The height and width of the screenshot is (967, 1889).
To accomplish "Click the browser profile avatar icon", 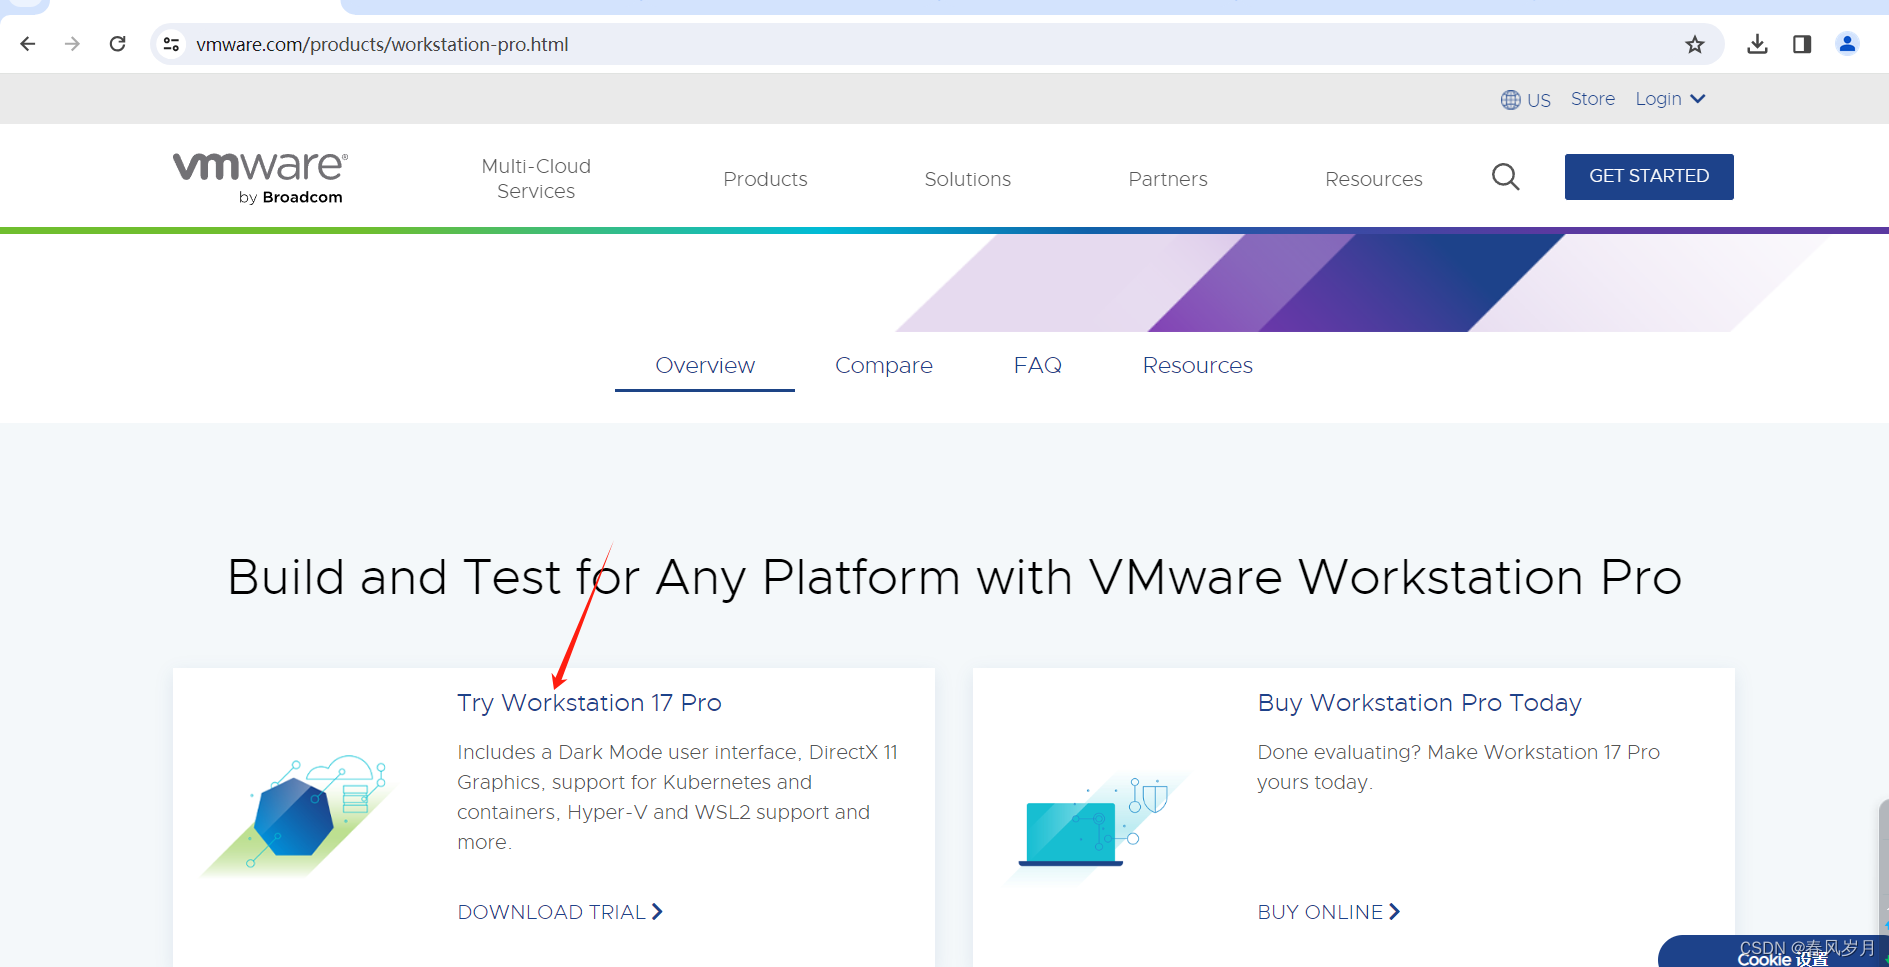I will pyautogui.click(x=1847, y=44).
